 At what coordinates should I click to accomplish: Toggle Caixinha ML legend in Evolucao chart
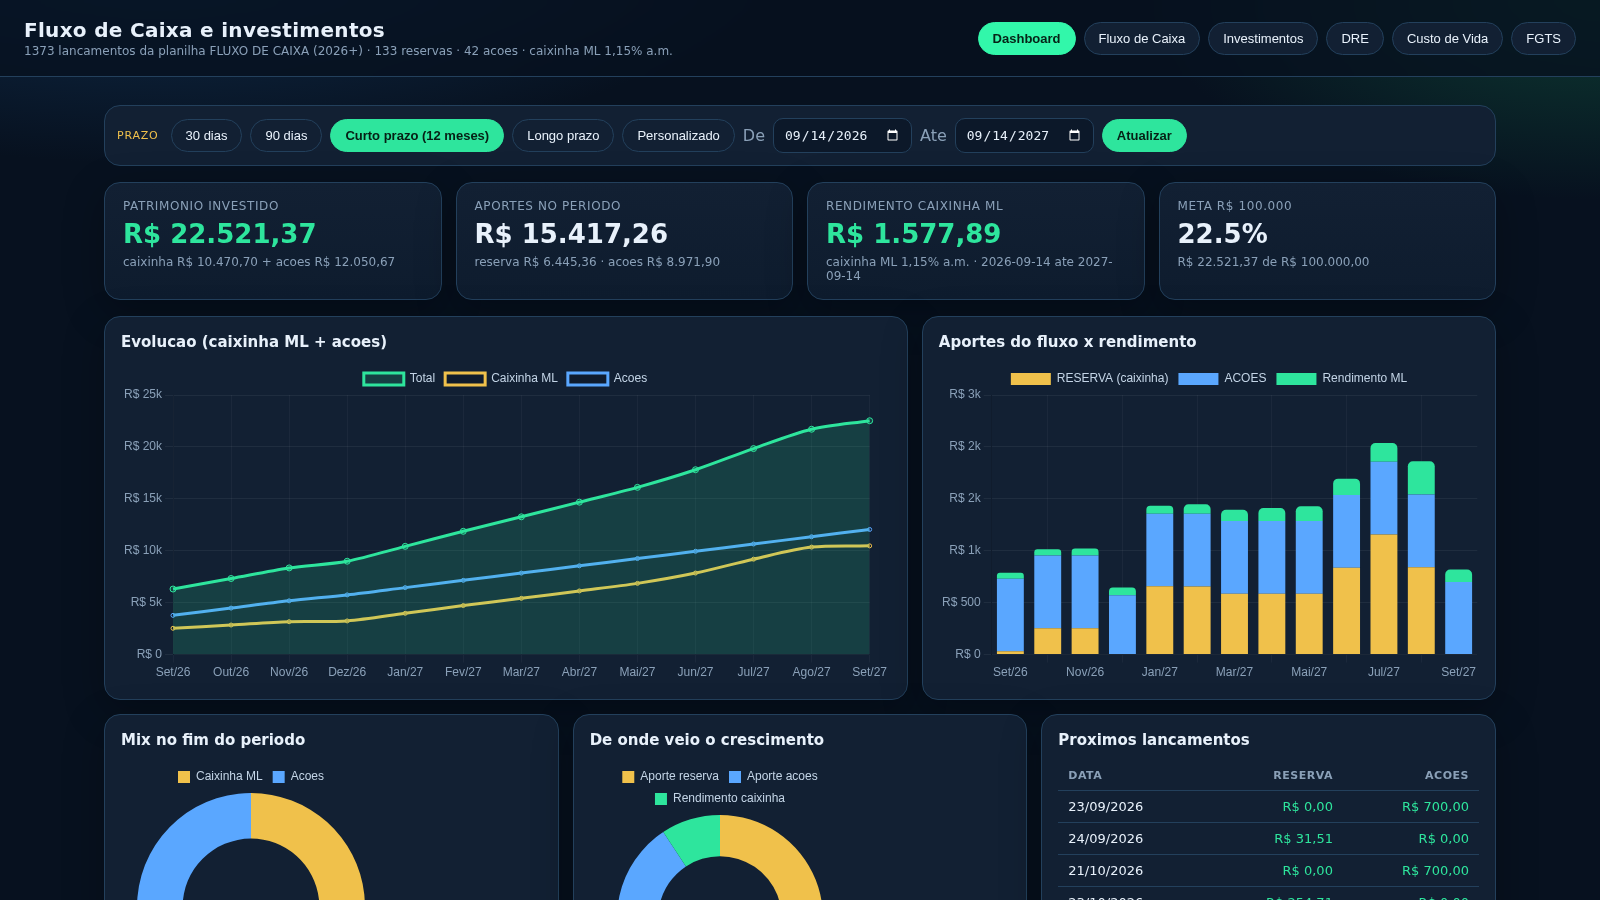click(x=501, y=378)
